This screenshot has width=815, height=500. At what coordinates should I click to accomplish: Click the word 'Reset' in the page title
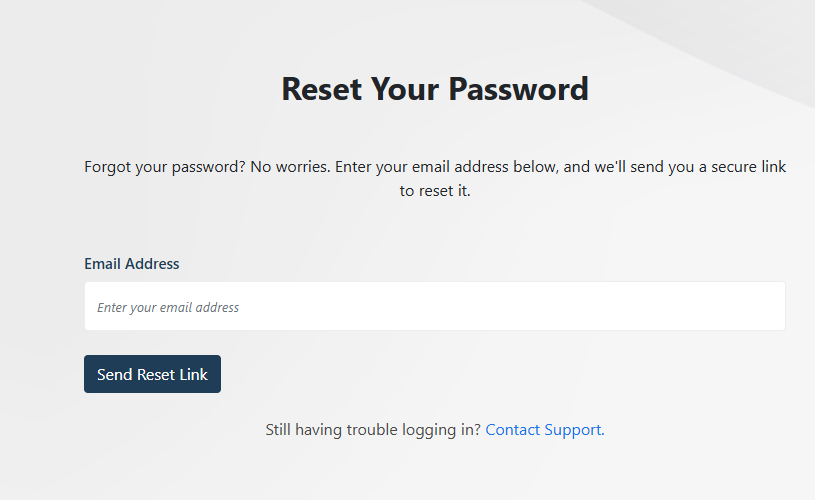pyautogui.click(x=321, y=89)
